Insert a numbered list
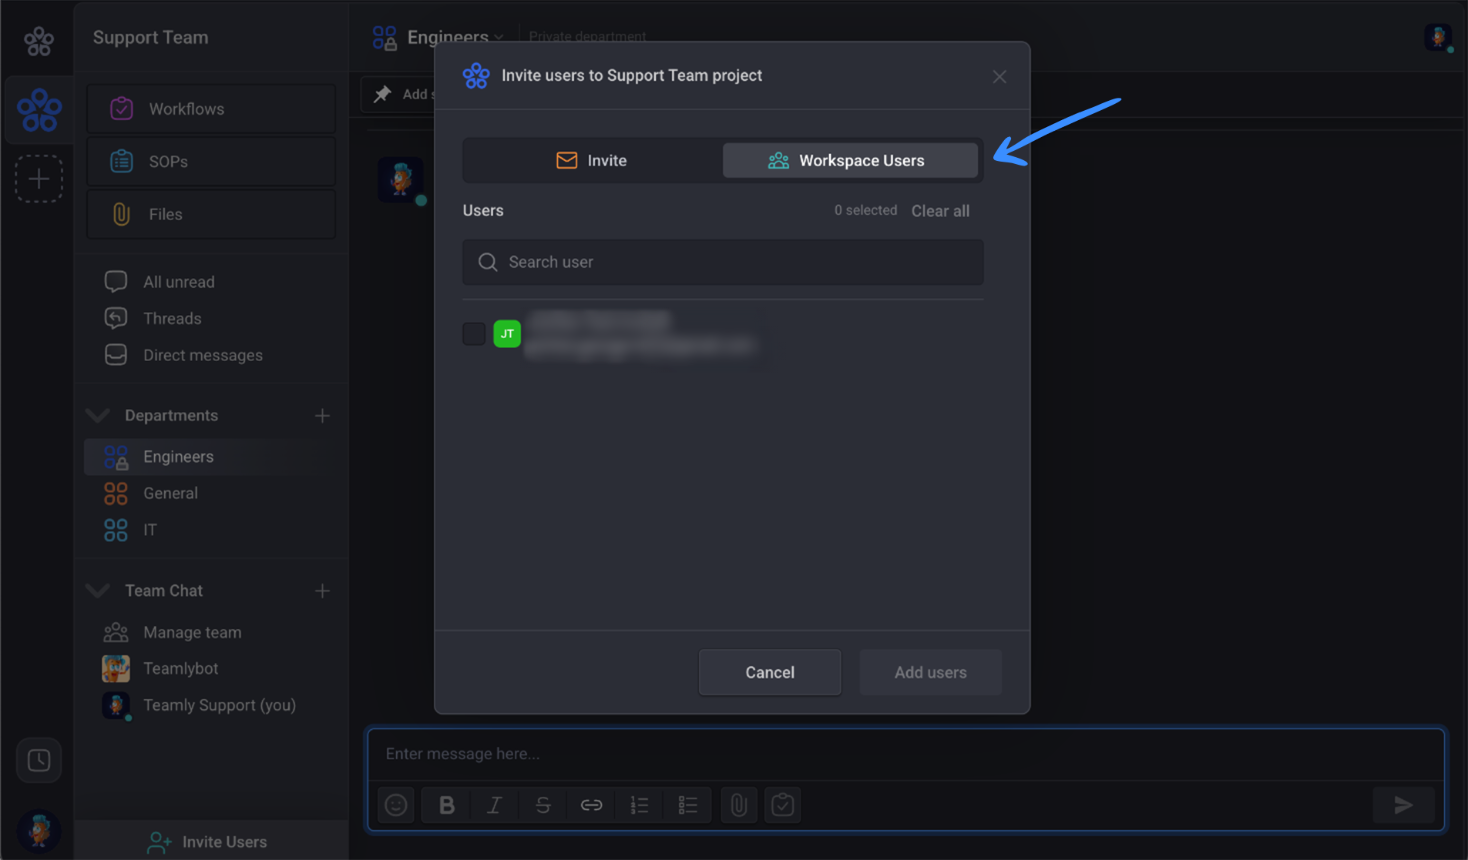 click(639, 805)
